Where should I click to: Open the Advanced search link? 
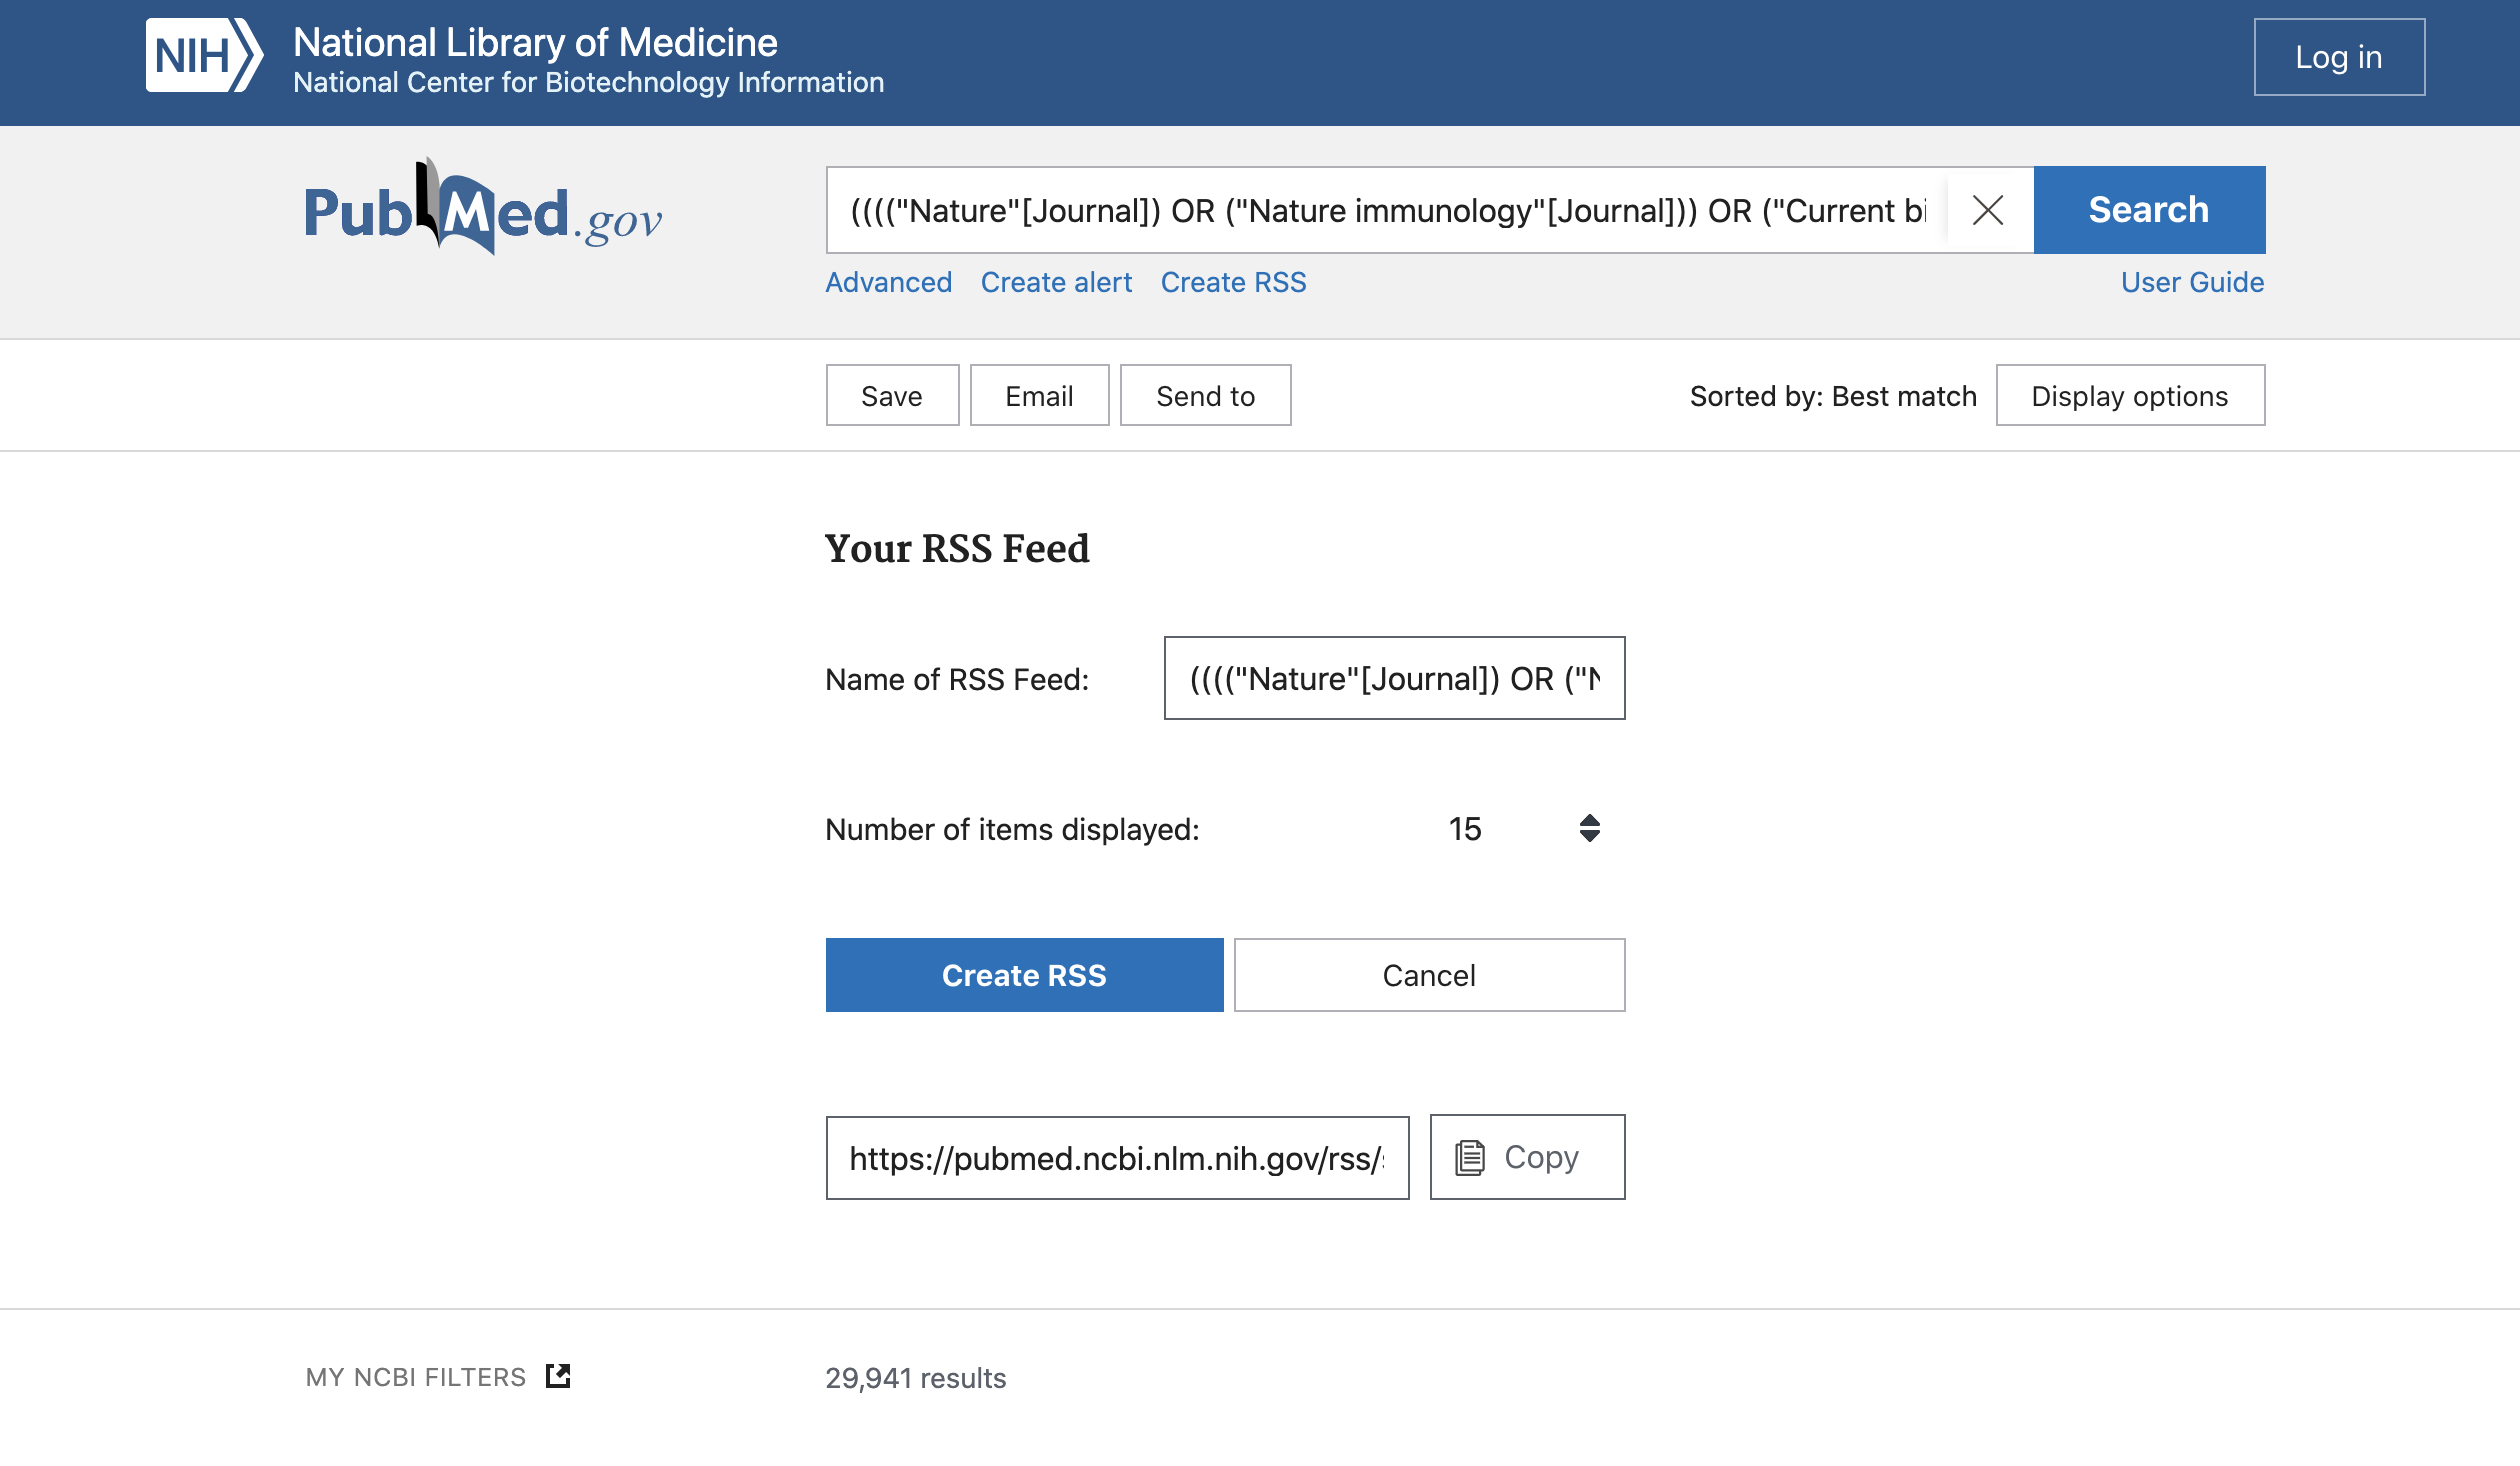[888, 282]
